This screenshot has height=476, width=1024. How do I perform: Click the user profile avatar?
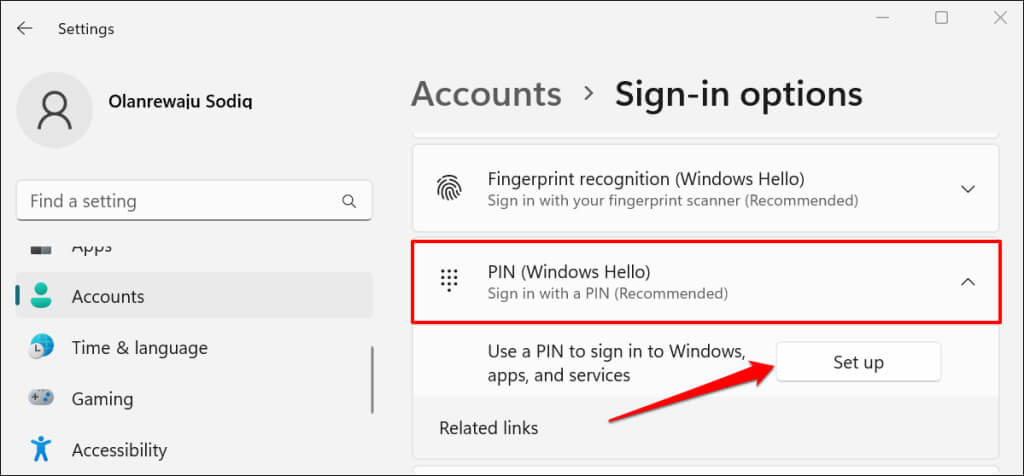point(55,111)
